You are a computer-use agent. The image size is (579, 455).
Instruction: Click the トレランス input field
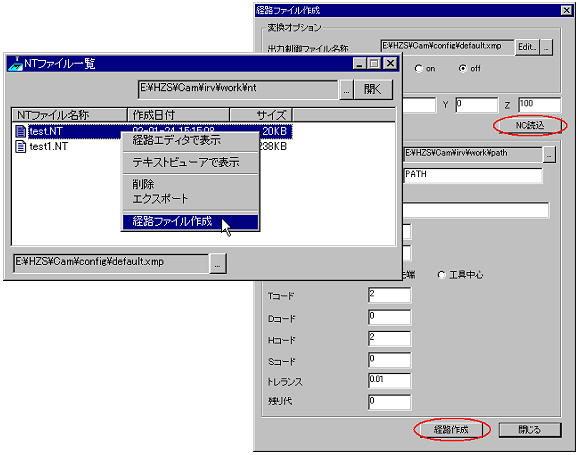(390, 380)
